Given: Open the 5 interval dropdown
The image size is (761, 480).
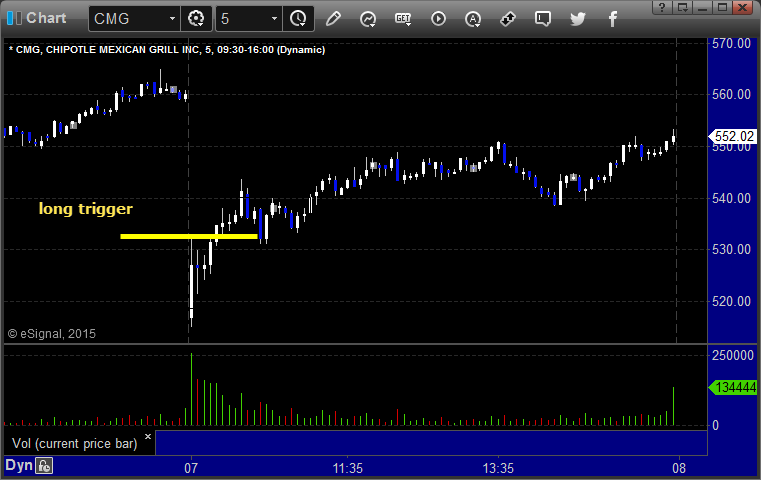Looking at the screenshot, I should pyautogui.click(x=274, y=19).
